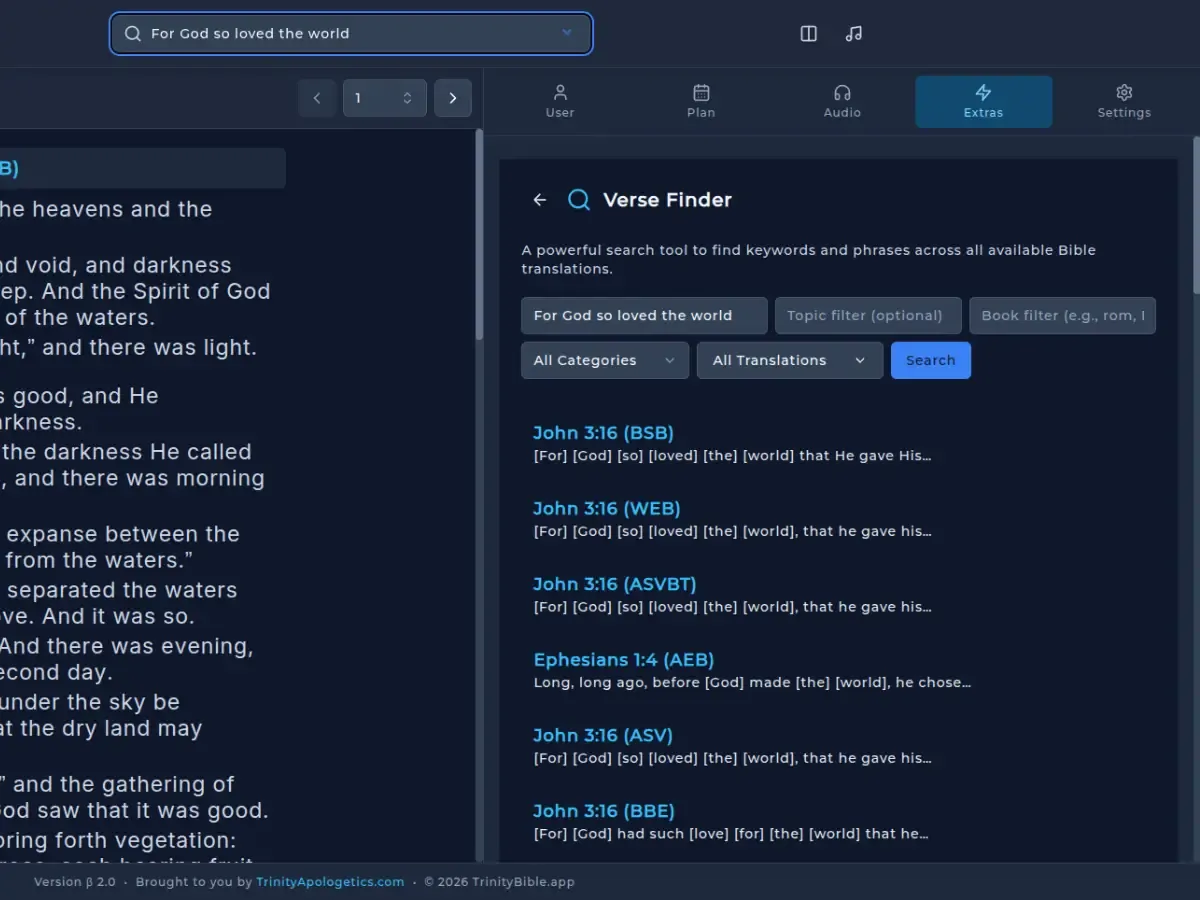Viewport: 1200px width, 900px height.
Task: Open the All Translations dropdown
Action: pyautogui.click(x=789, y=360)
